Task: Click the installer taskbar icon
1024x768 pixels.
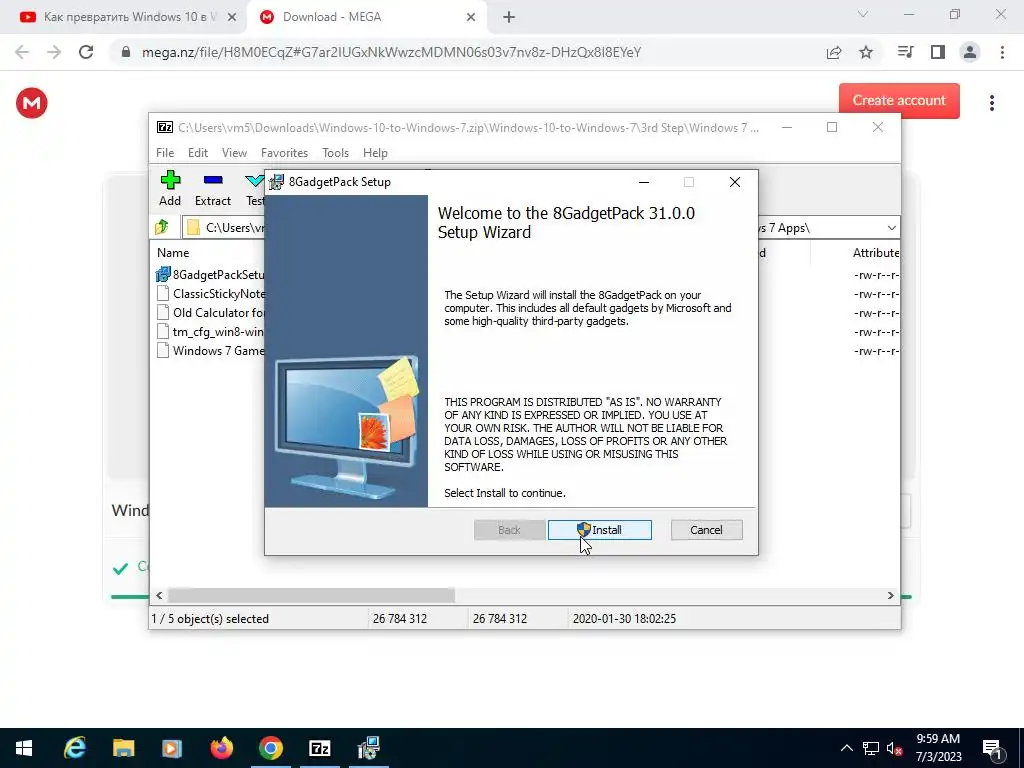Action: (369, 748)
